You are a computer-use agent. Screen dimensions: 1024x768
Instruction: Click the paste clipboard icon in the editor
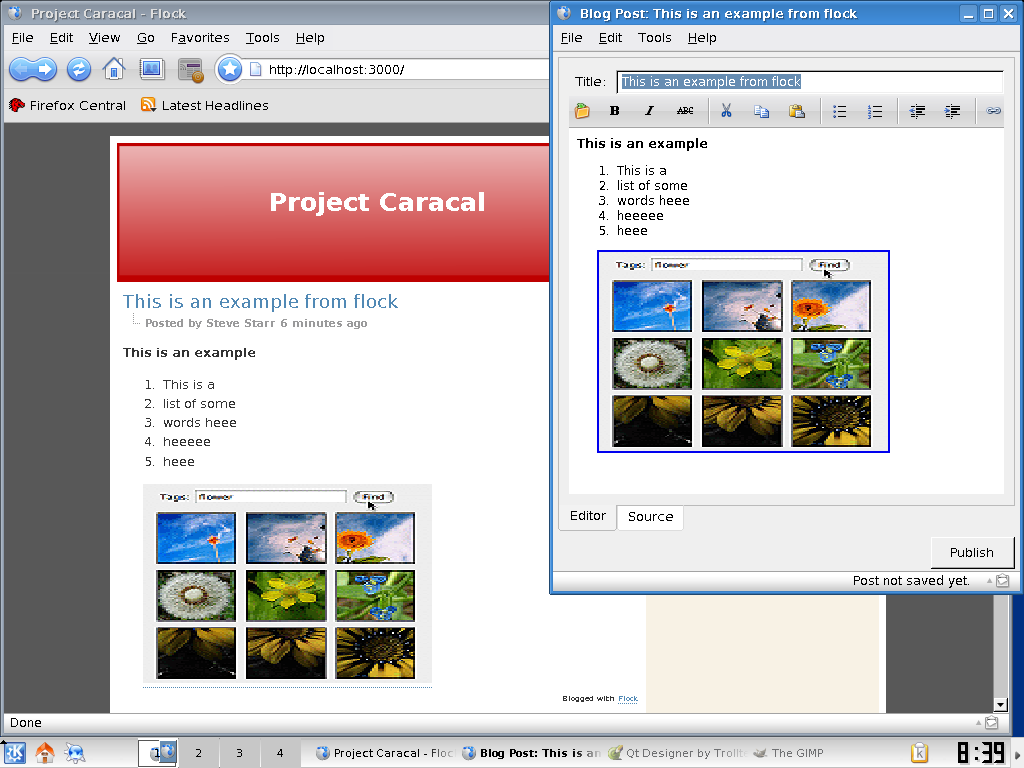(x=797, y=111)
